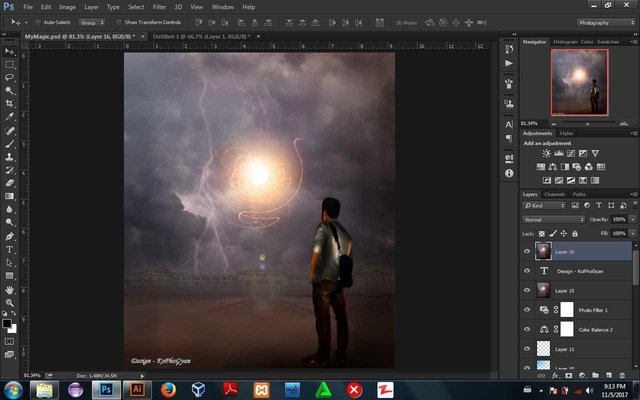Enable the Auto-Select checkbox
The width and height of the screenshot is (640, 400).
(37, 21)
